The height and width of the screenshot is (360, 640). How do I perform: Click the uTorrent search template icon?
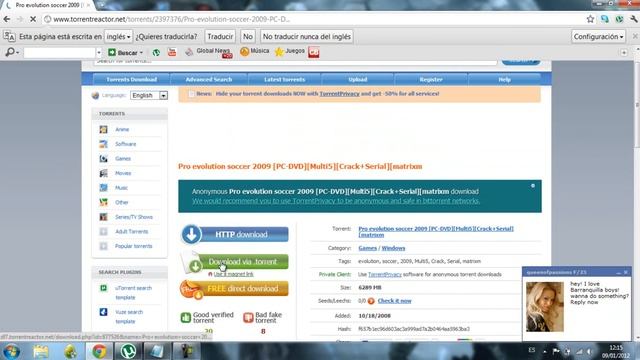point(104,288)
